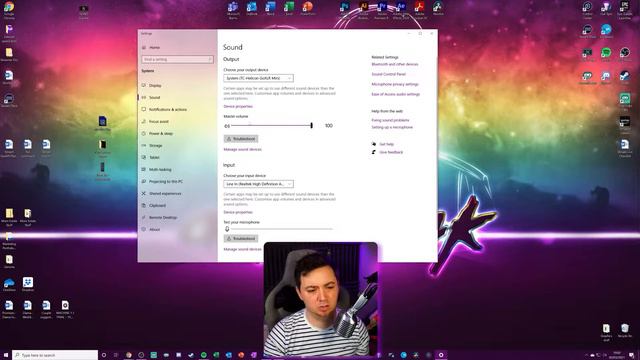
Task: Click Troubleshoot button under Master volume
Action: click(241, 139)
